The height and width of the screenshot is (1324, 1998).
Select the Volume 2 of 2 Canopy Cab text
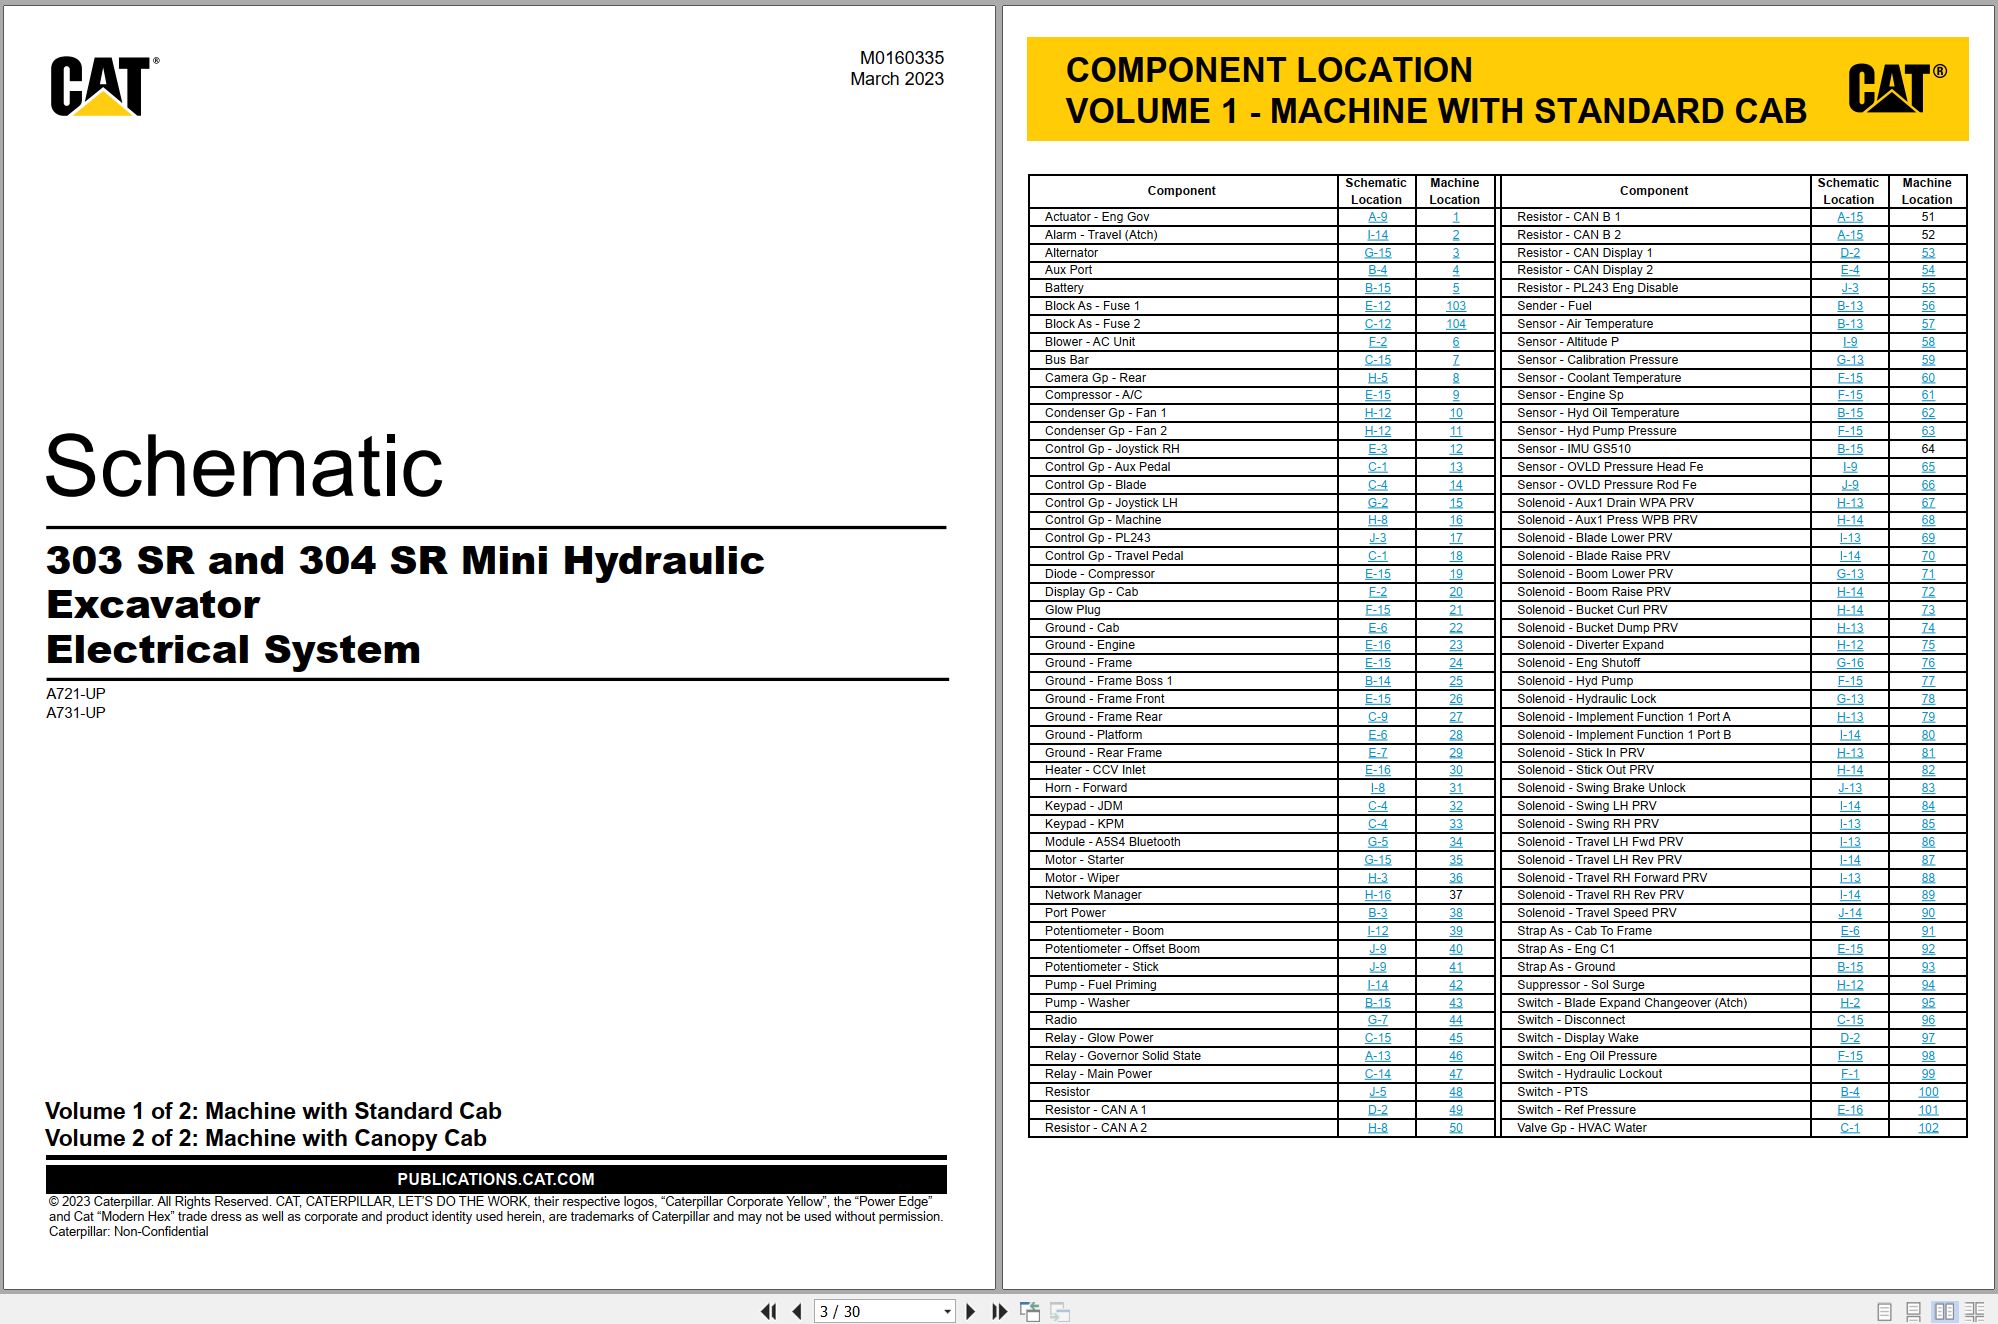[x=266, y=1138]
